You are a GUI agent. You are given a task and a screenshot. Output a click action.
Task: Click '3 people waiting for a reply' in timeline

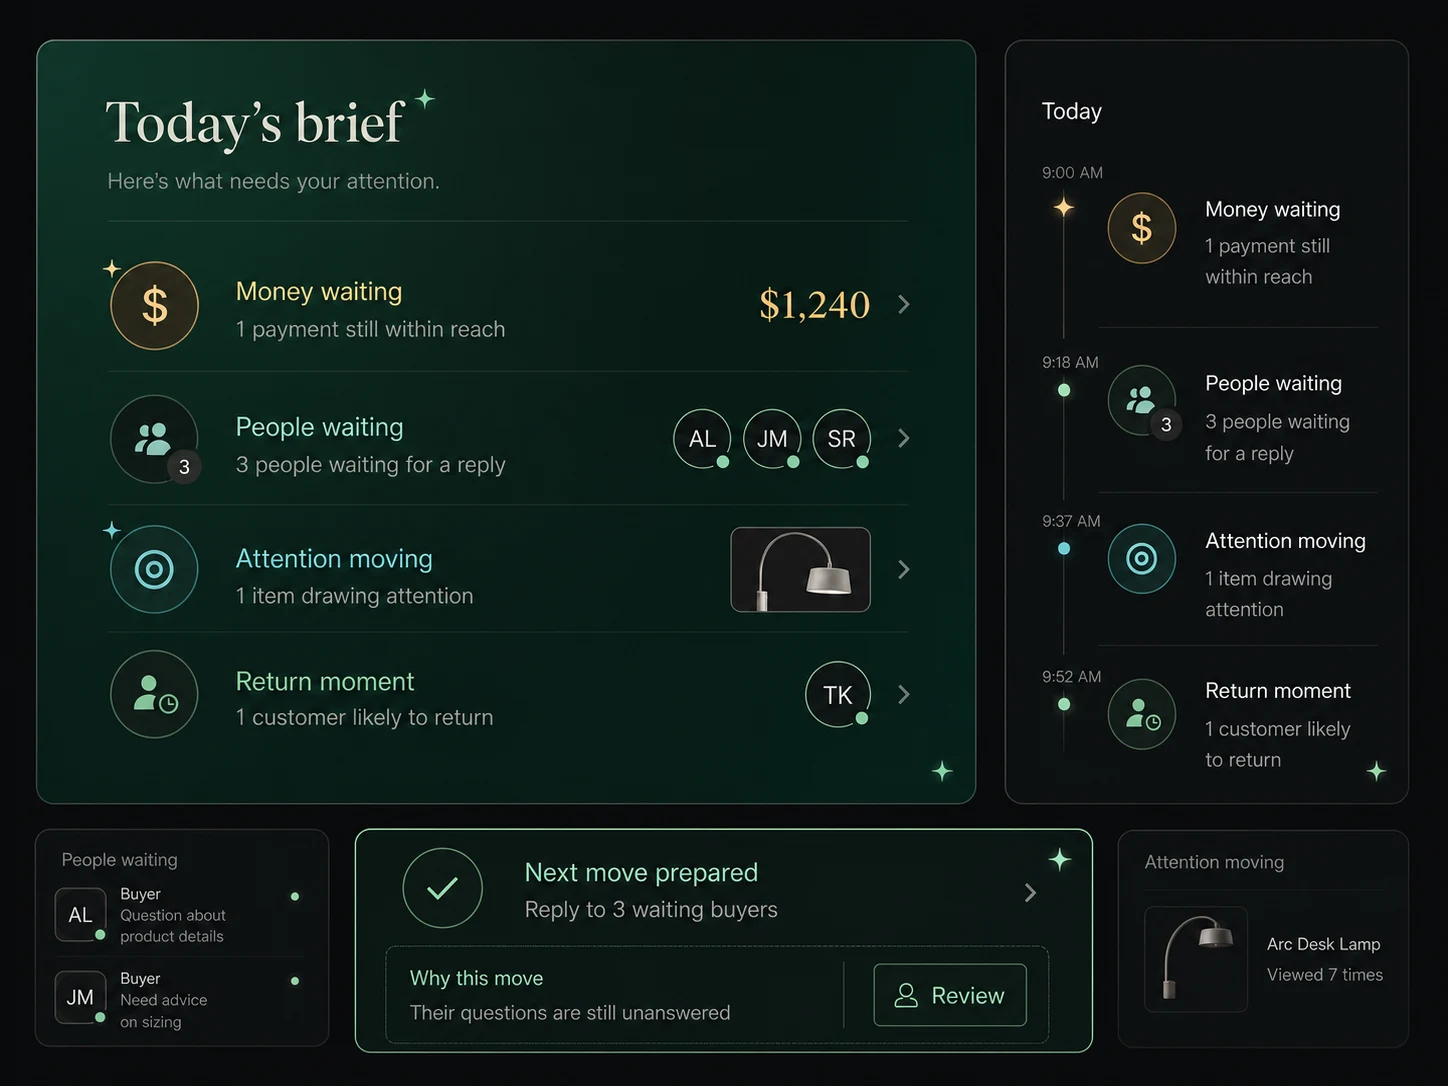(x=1277, y=437)
